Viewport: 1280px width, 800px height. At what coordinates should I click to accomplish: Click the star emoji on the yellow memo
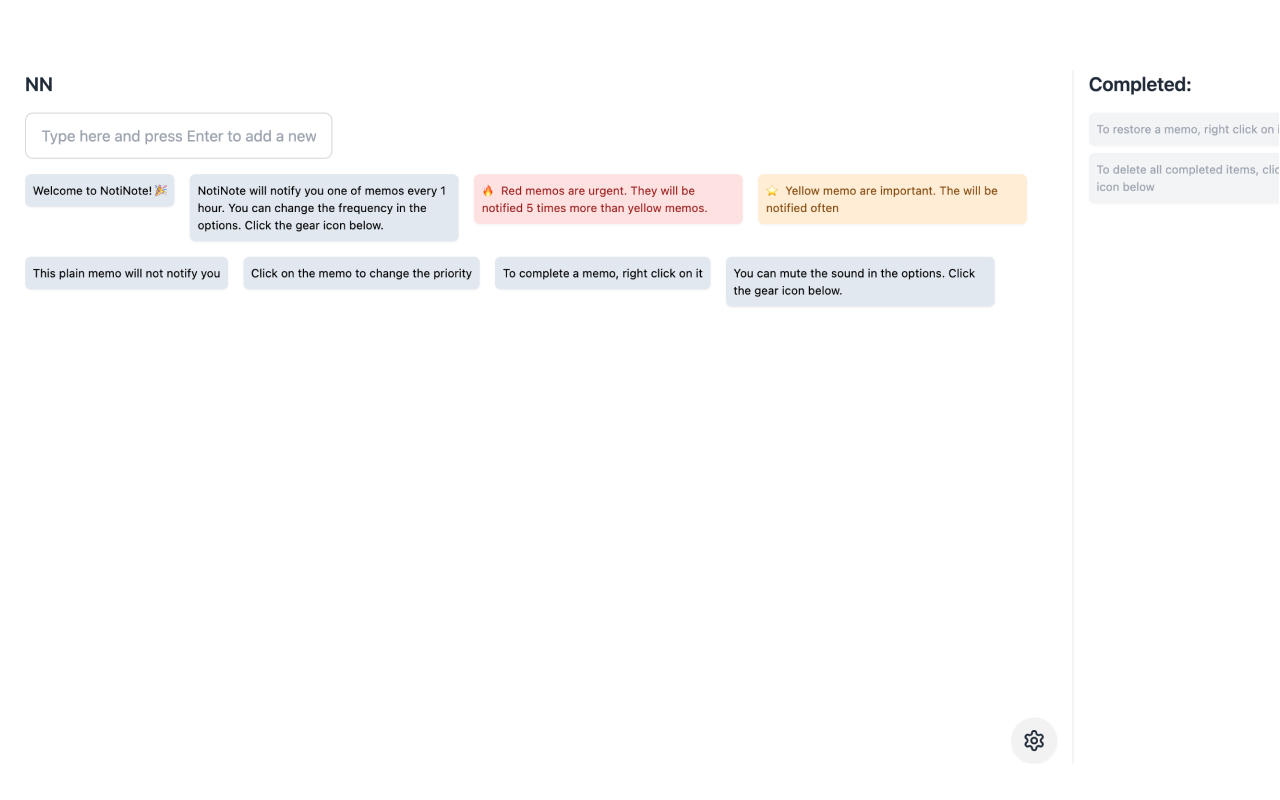tap(771, 190)
